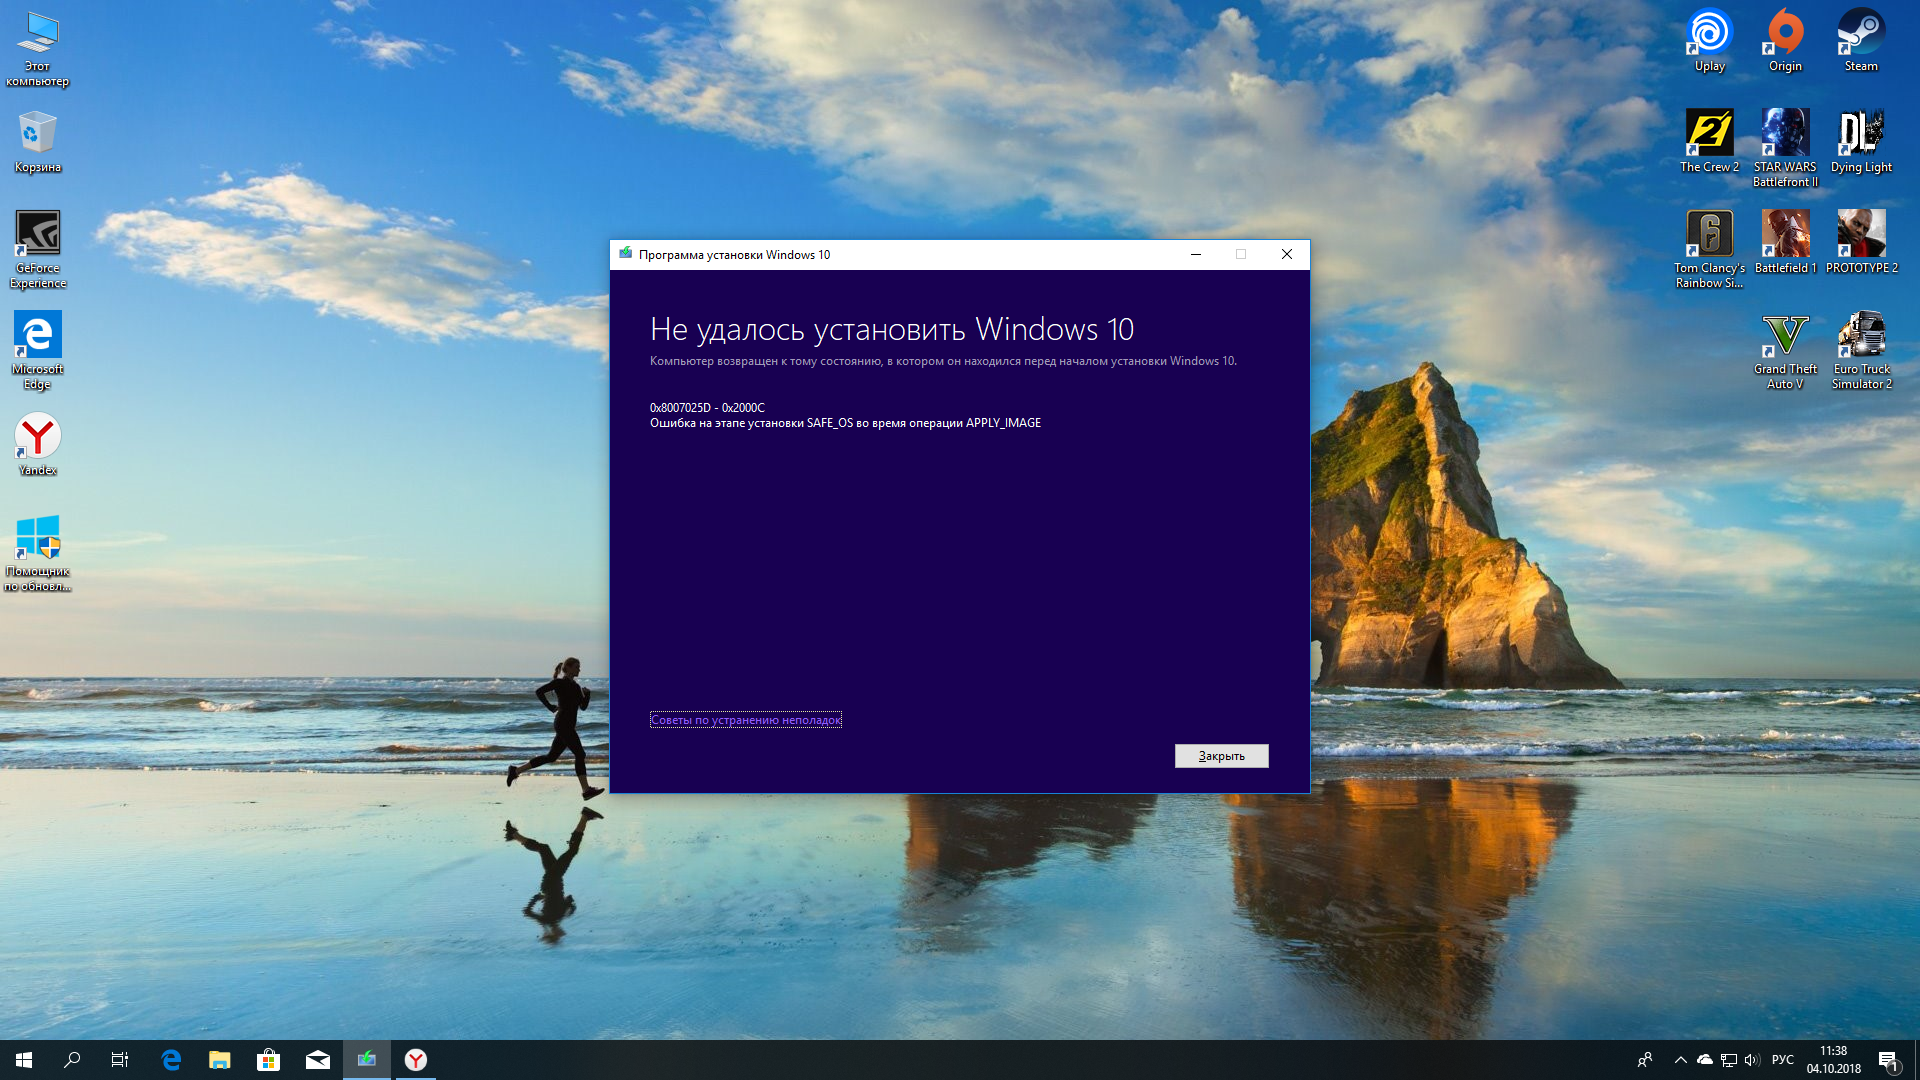
Task: Click the setup window title bar icon
Action: [626, 254]
